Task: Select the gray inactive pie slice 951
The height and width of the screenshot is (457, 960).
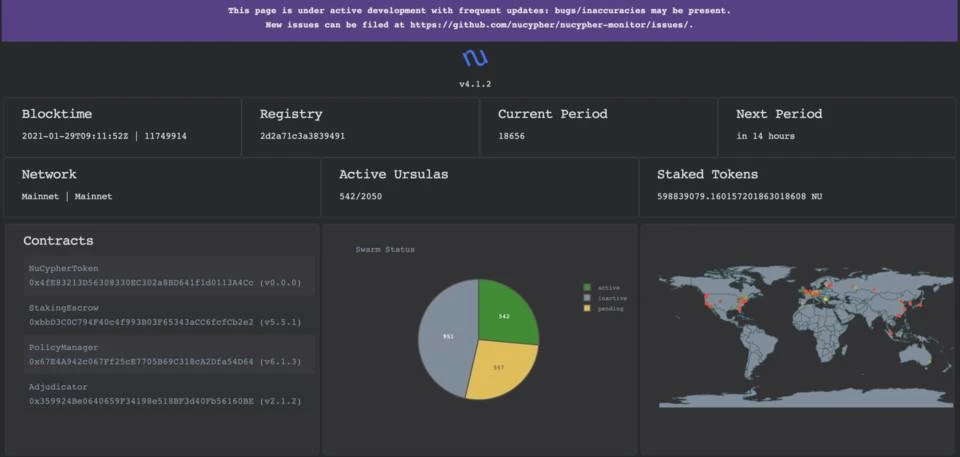Action: click(446, 337)
